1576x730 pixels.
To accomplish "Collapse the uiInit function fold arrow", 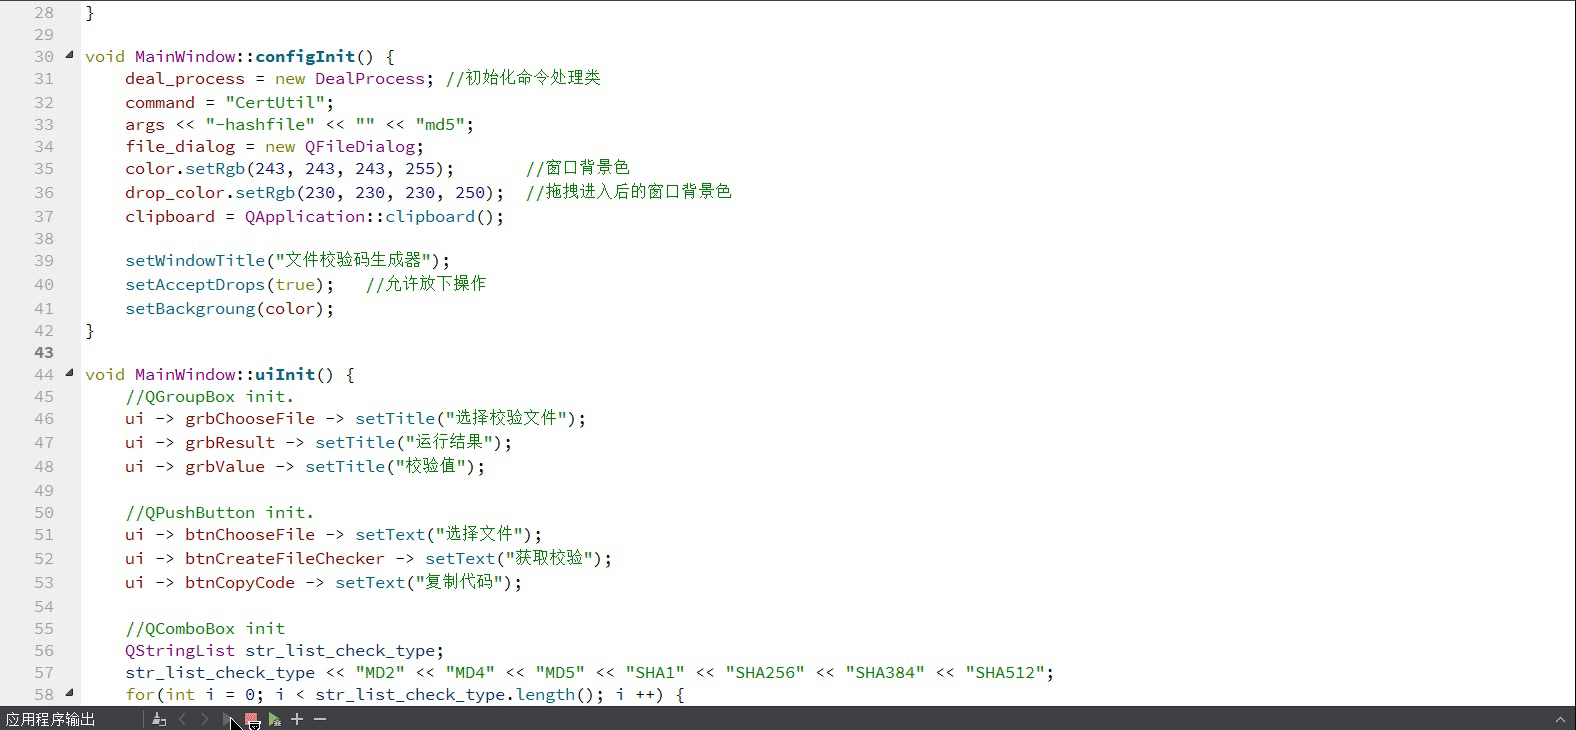I will (69, 373).
